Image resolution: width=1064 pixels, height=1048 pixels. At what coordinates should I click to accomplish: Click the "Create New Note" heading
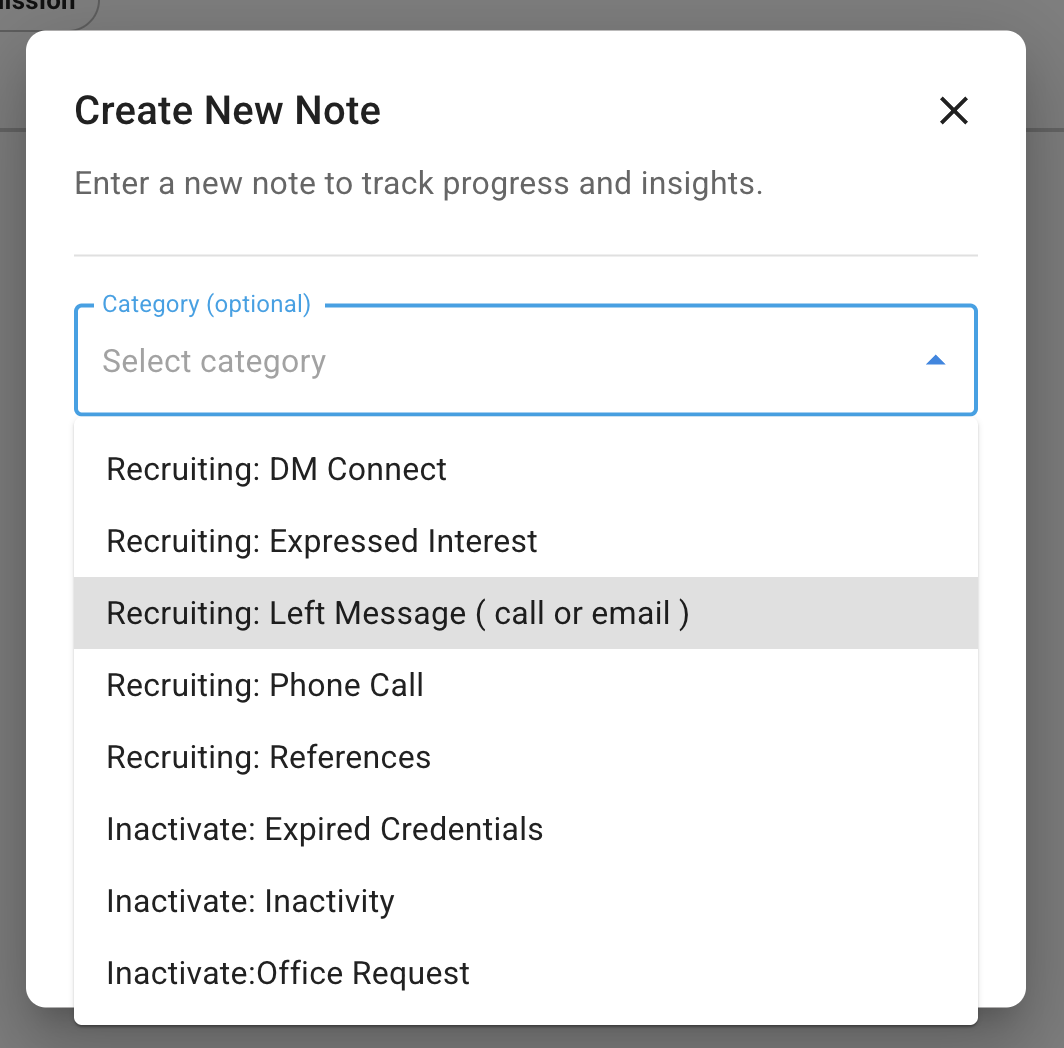click(228, 110)
